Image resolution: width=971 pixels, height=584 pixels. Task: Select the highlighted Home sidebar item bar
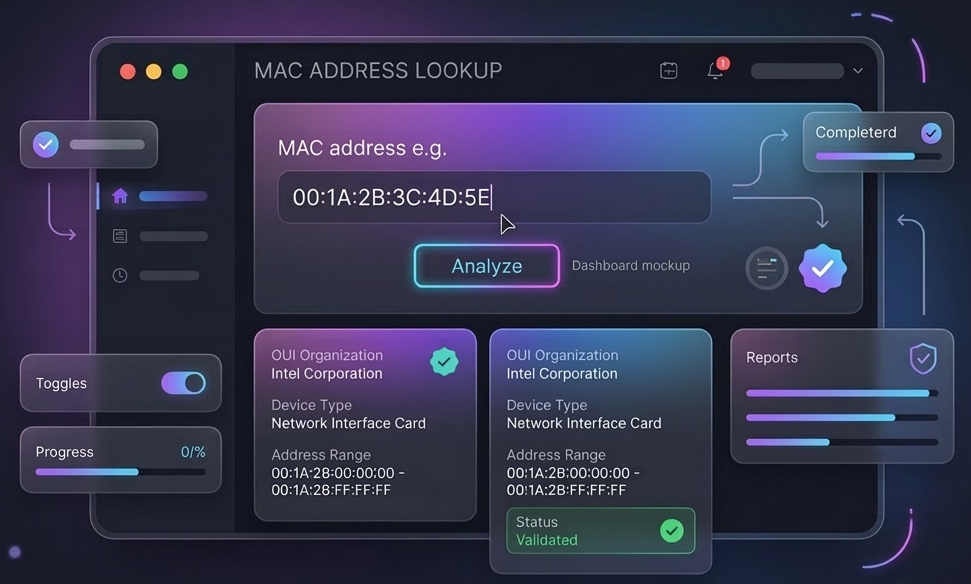173,196
